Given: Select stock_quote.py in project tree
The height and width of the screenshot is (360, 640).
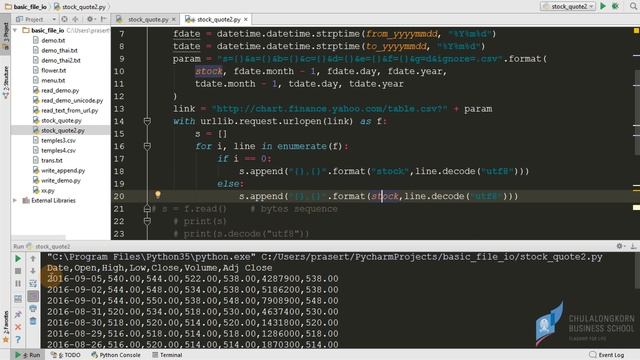Looking at the screenshot, I should pyautogui.click(x=61, y=120).
